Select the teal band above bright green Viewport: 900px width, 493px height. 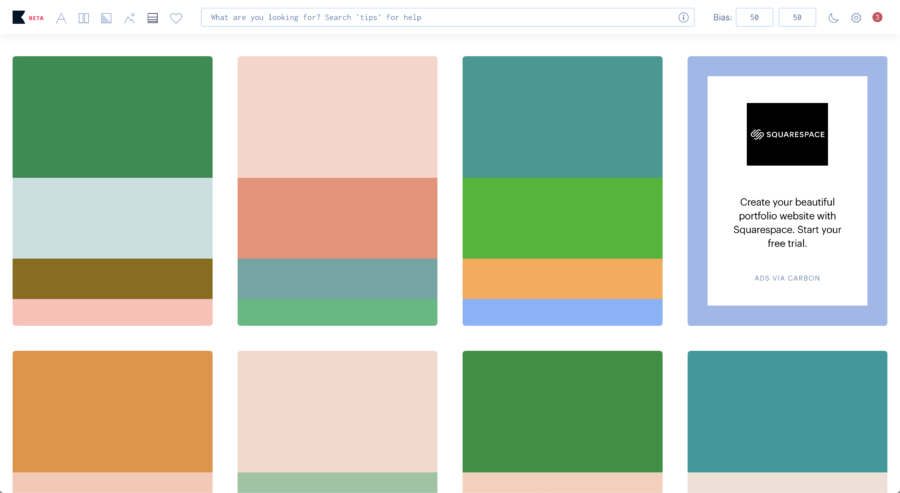562,117
